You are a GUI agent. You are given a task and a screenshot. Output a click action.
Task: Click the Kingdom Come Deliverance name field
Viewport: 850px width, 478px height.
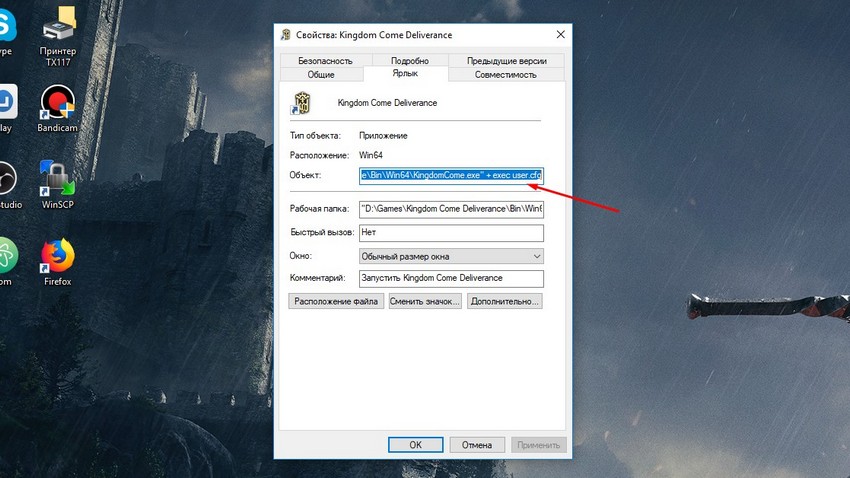point(387,103)
